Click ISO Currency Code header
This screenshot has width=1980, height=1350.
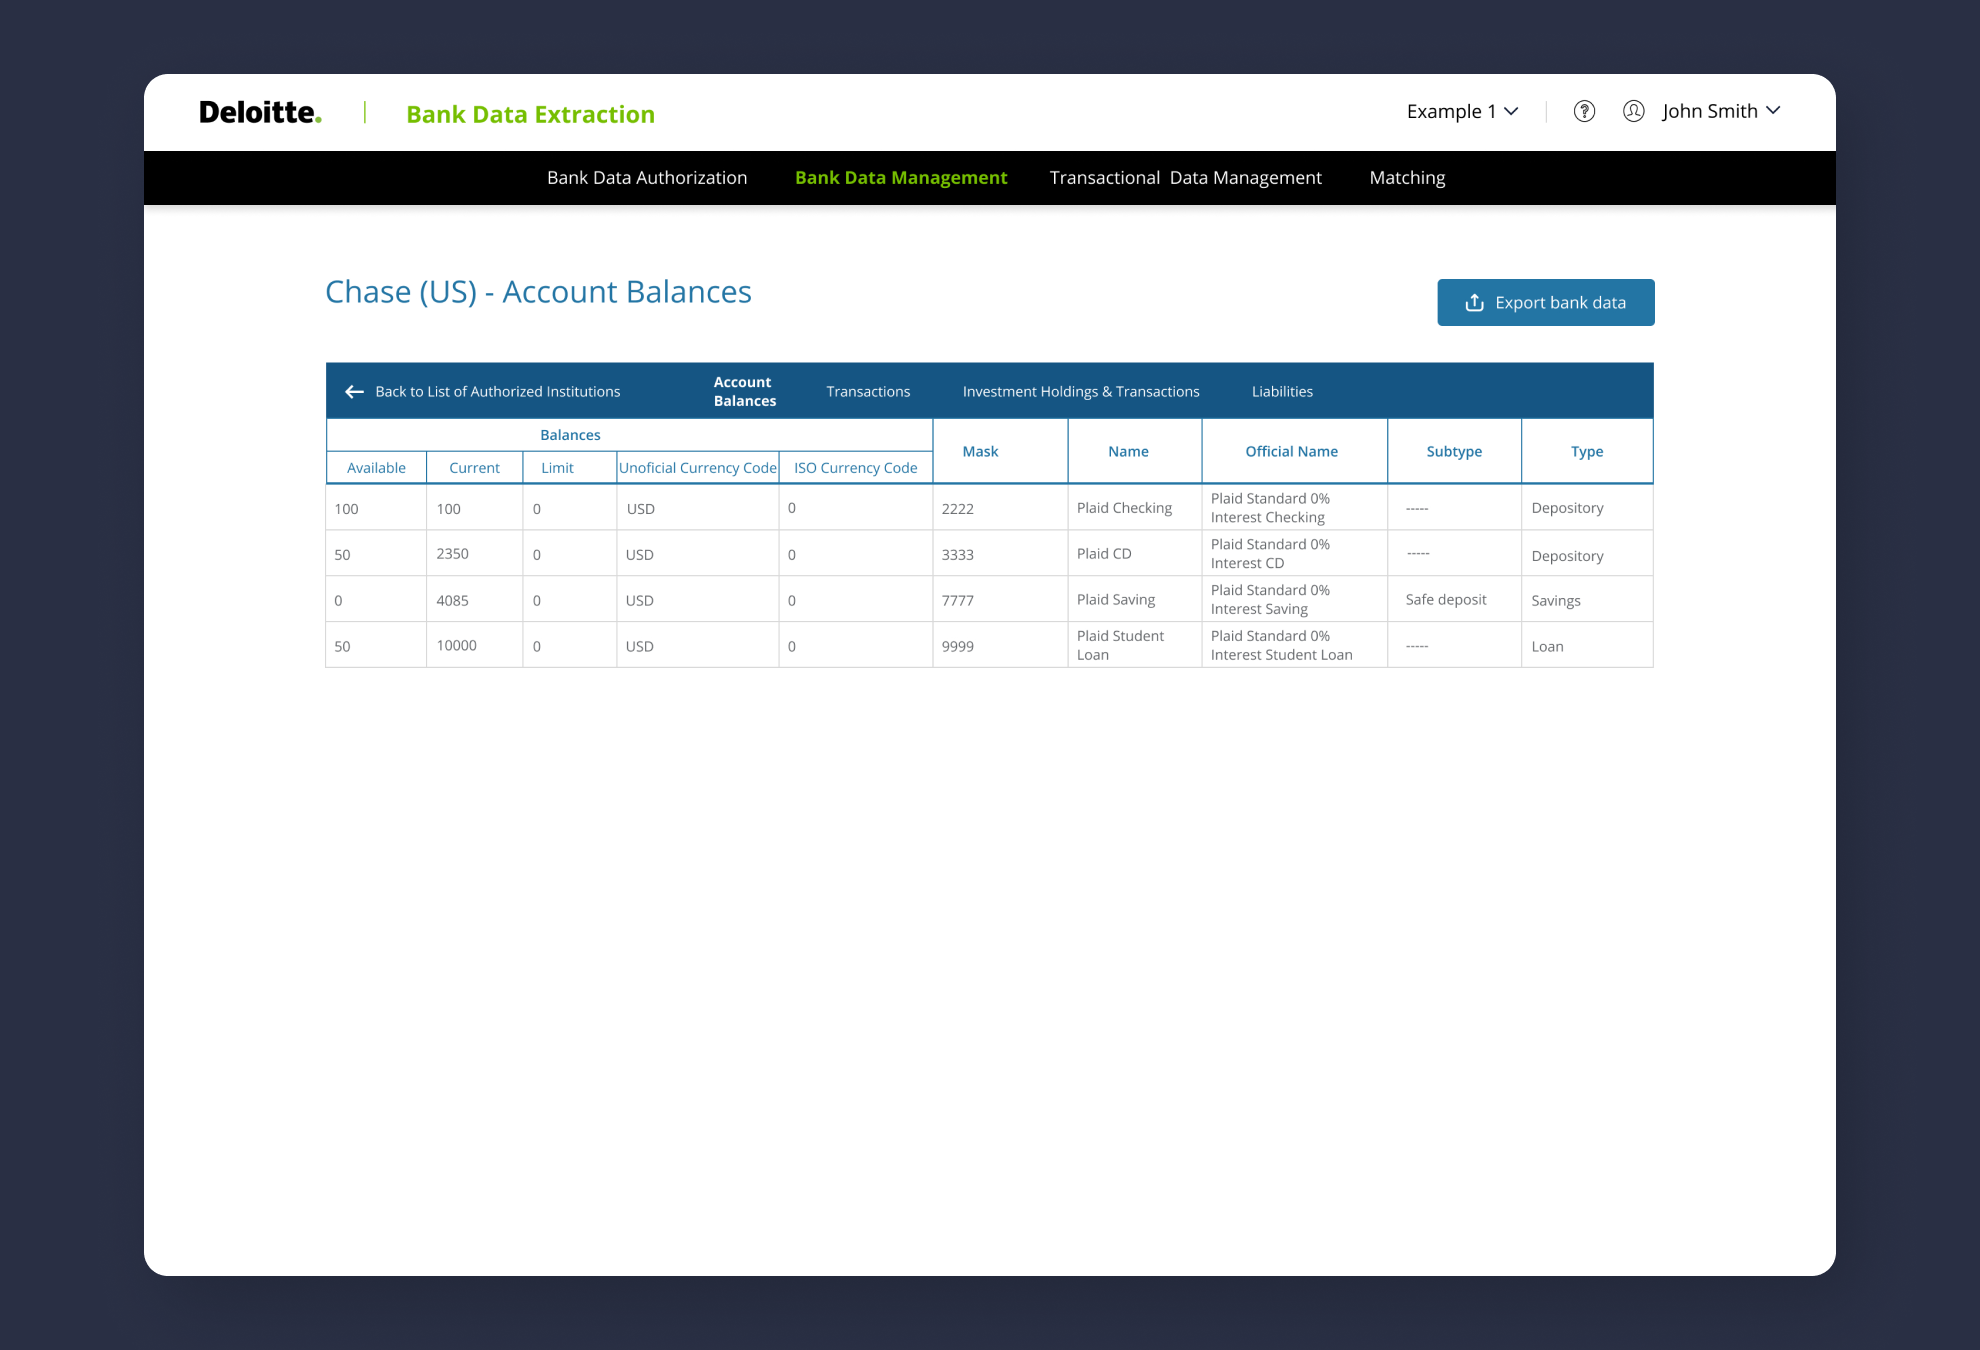[856, 468]
